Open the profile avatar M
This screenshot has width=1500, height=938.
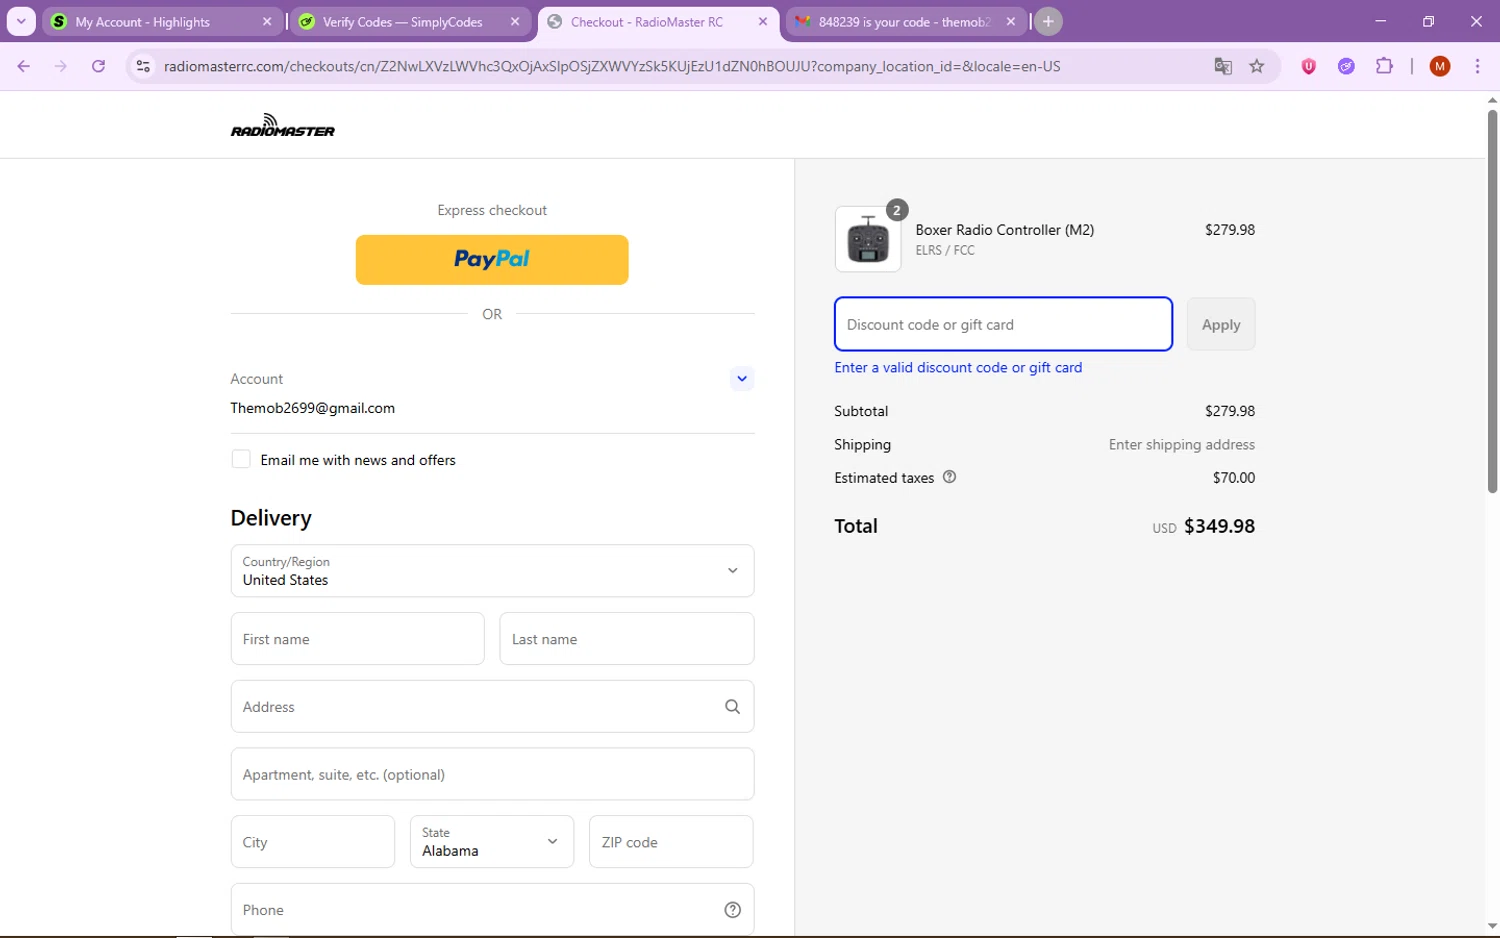[1440, 66]
